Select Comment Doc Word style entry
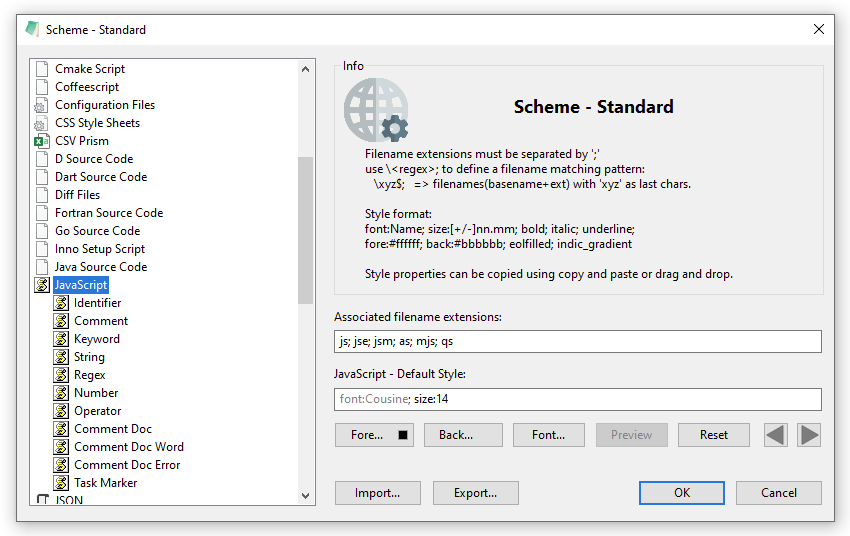The image size is (850, 536). [x=129, y=447]
